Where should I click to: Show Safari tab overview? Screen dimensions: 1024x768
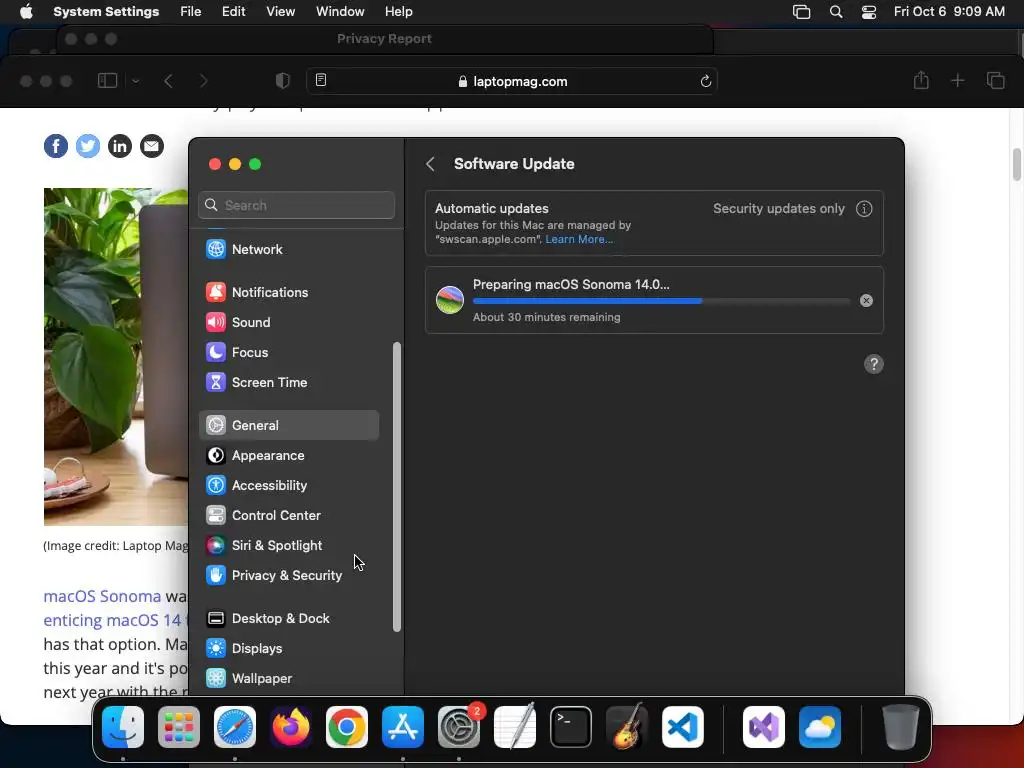995,80
